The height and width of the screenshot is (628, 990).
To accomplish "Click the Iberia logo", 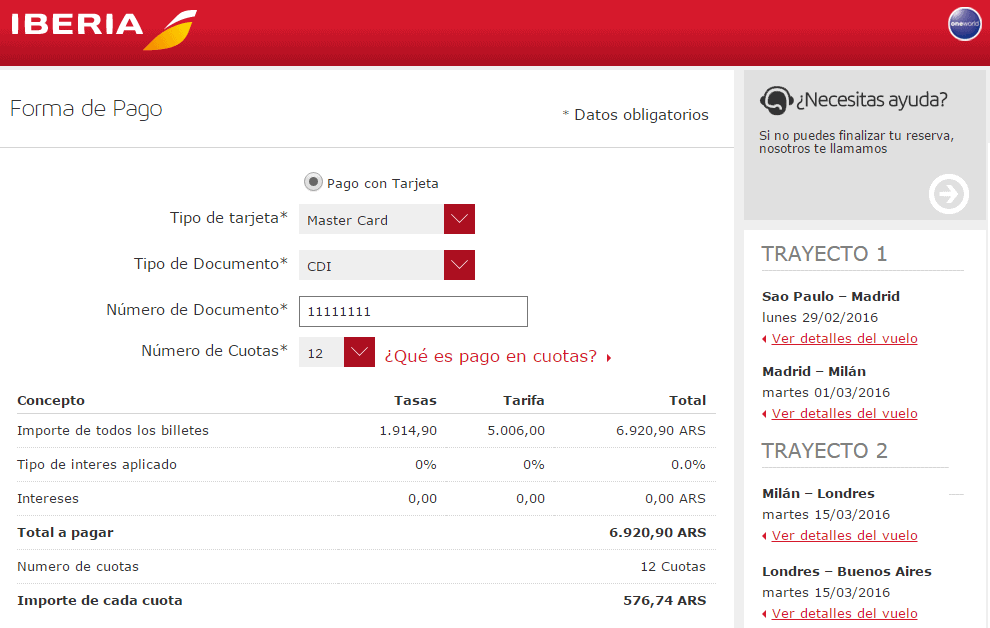I will (x=104, y=30).
